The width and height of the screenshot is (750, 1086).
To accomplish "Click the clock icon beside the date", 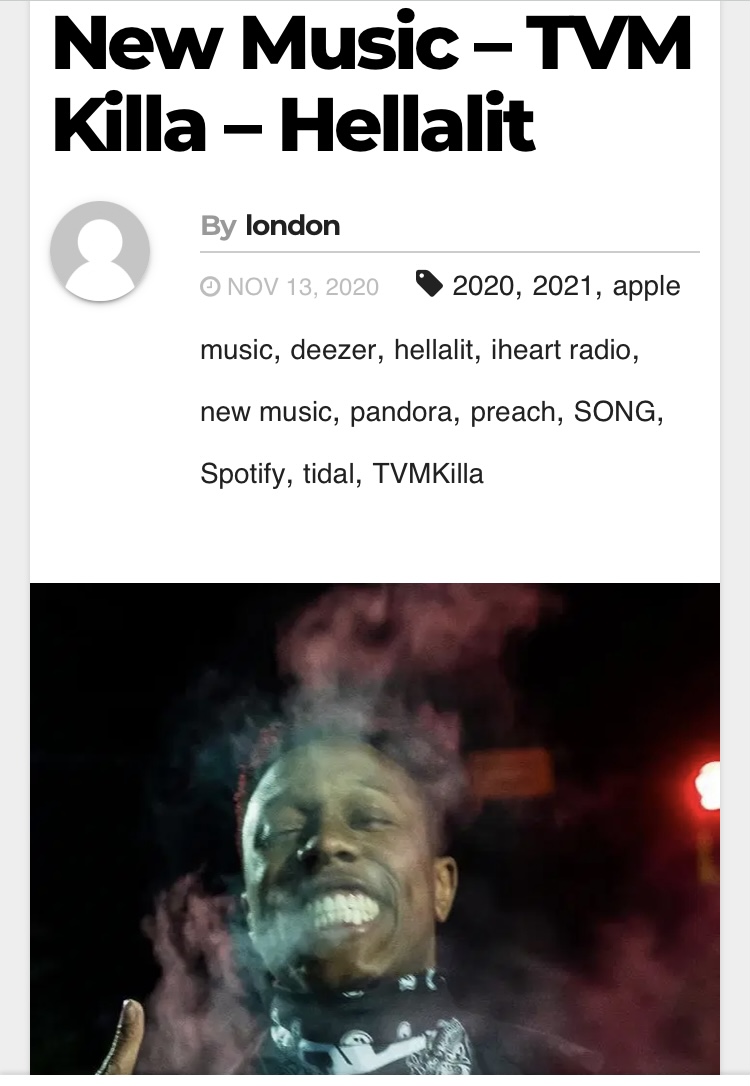I will click(x=210, y=287).
